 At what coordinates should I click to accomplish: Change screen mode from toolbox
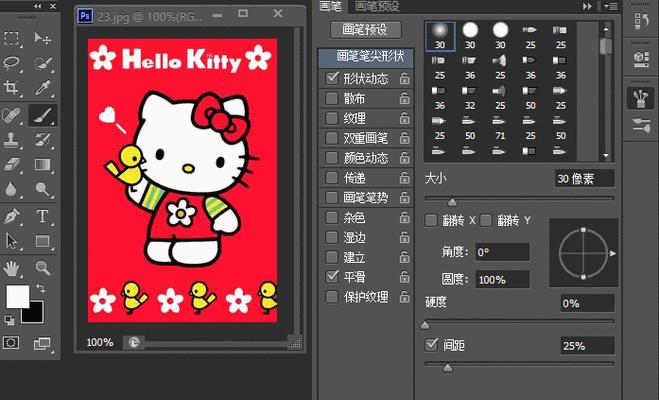pos(42,344)
